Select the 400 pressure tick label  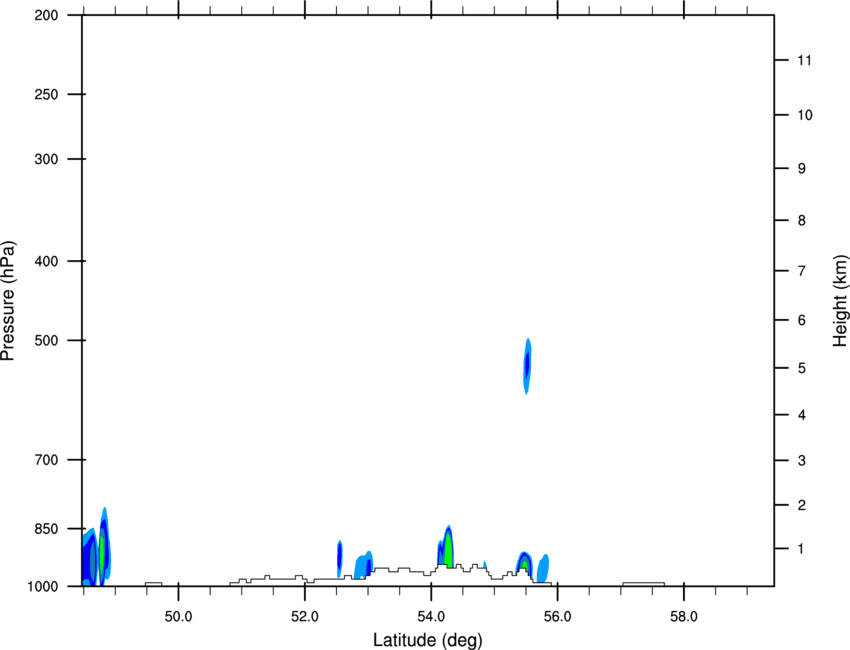tap(46, 261)
